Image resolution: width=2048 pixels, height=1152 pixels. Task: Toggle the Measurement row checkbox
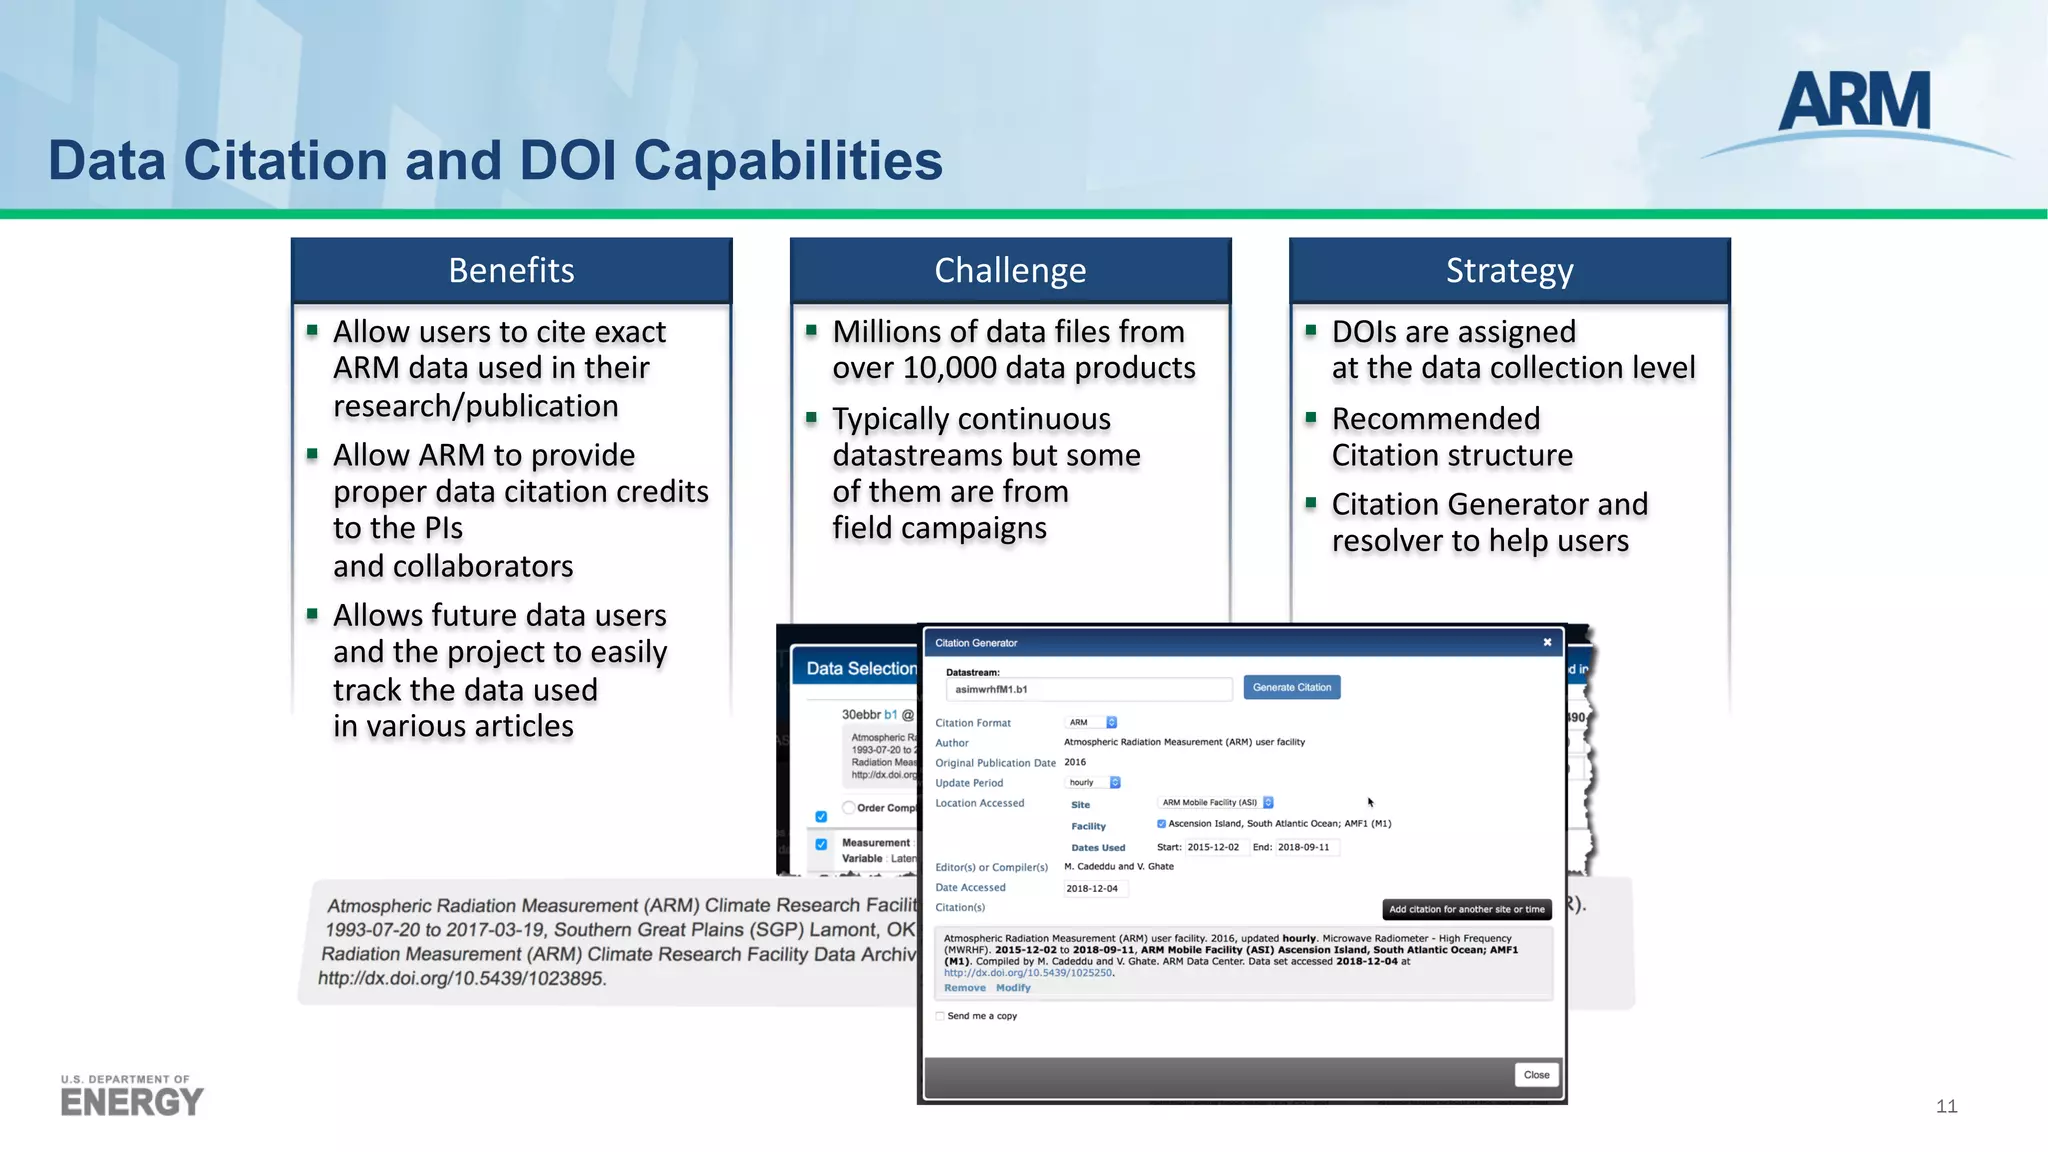click(x=821, y=844)
